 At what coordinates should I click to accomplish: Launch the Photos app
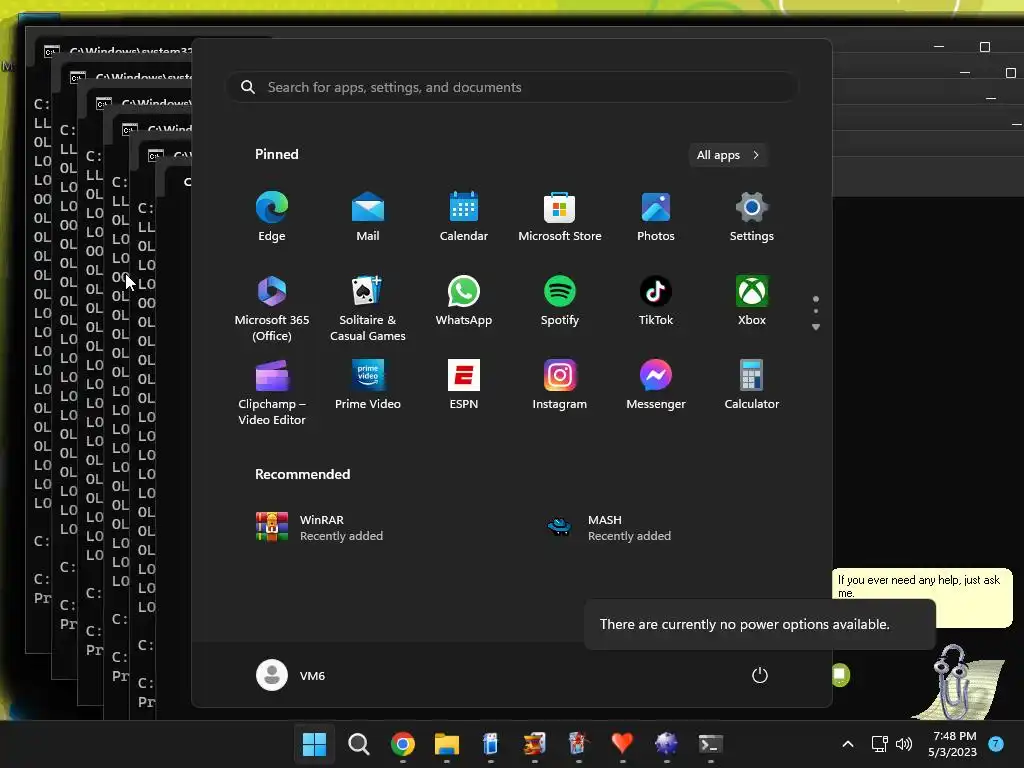click(656, 217)
